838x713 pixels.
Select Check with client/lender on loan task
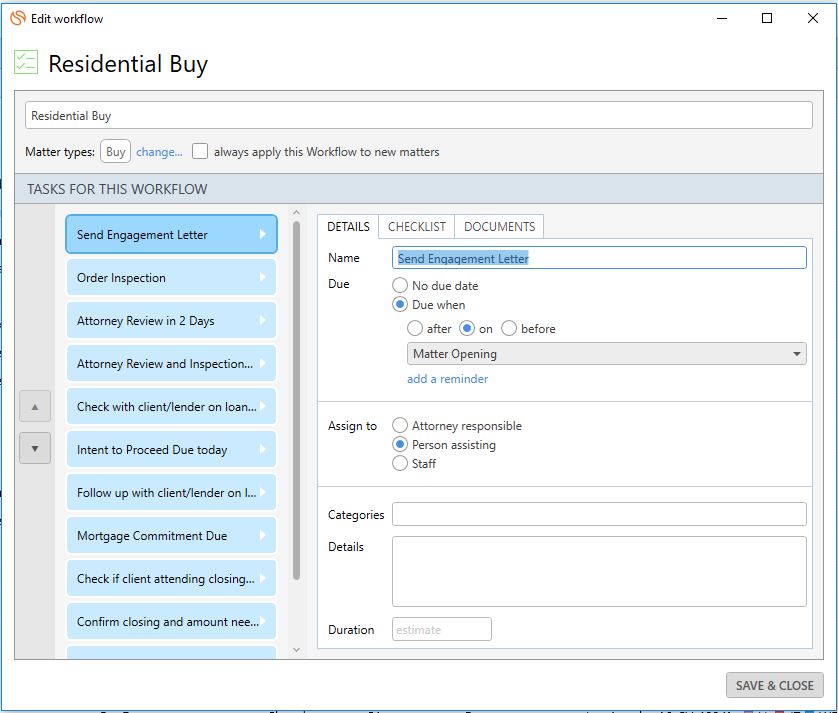click(172, 406)
